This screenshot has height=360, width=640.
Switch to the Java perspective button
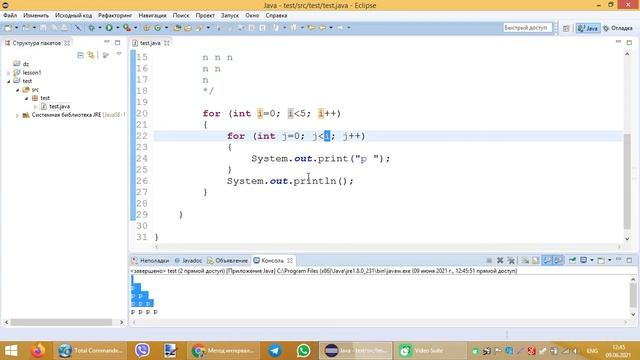coord(588,28)
